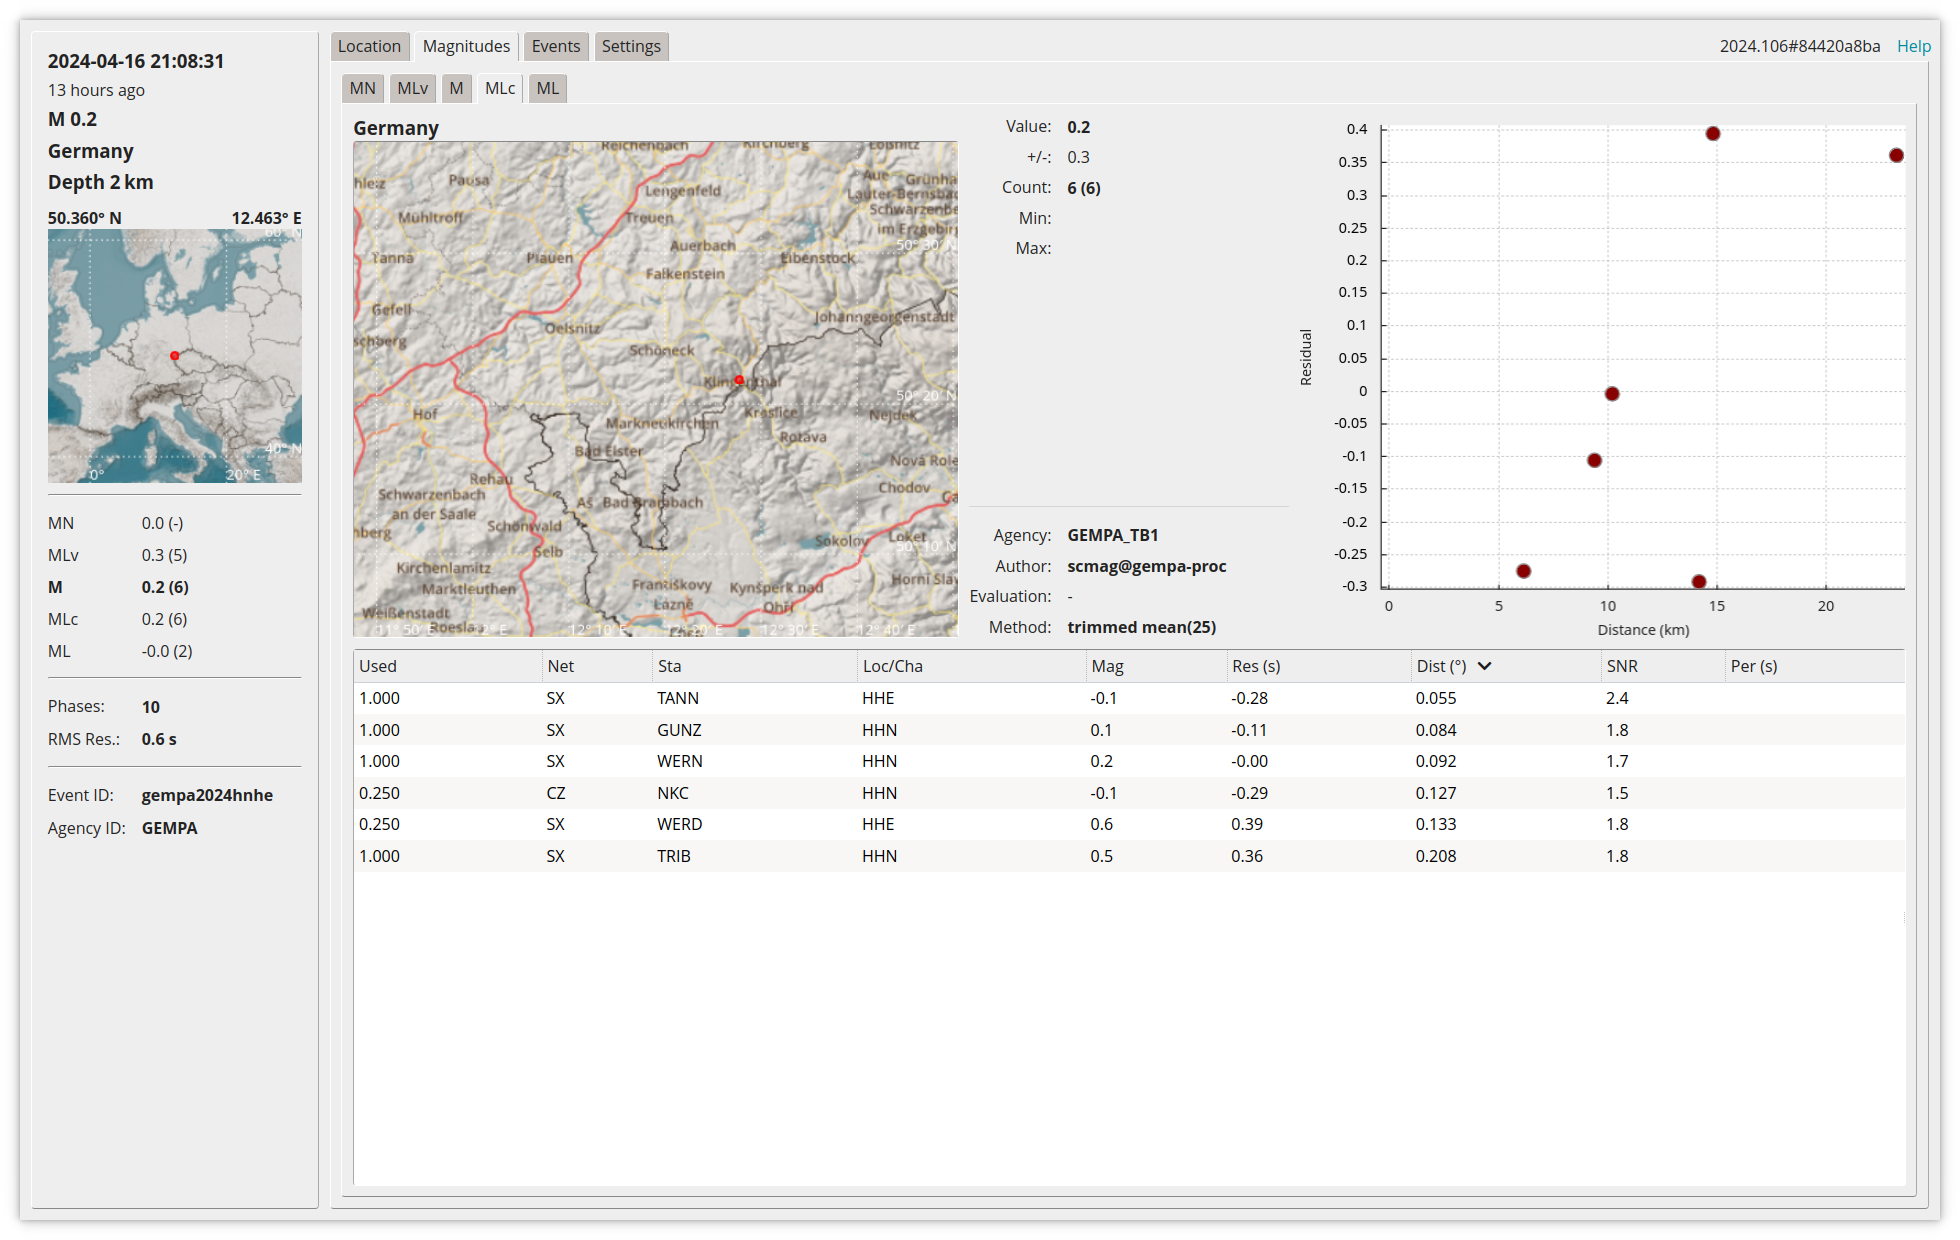1960x1240 pixels.
Task: Select the MLv magnitude tab
Action: coord(412,88)
